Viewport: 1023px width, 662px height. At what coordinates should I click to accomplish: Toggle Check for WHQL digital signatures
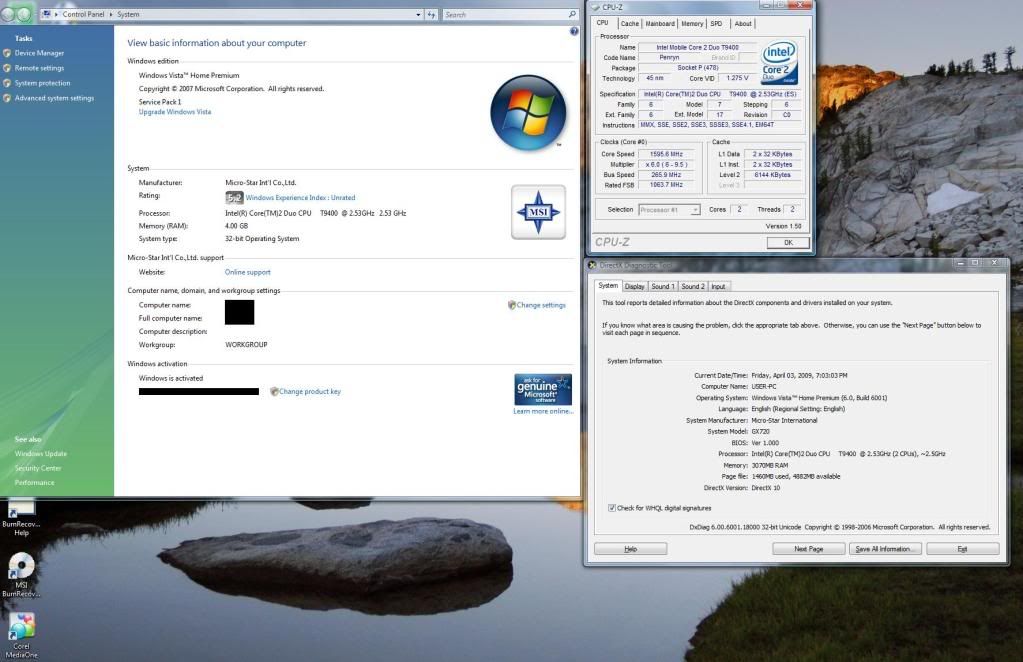(x=612, y=508)
